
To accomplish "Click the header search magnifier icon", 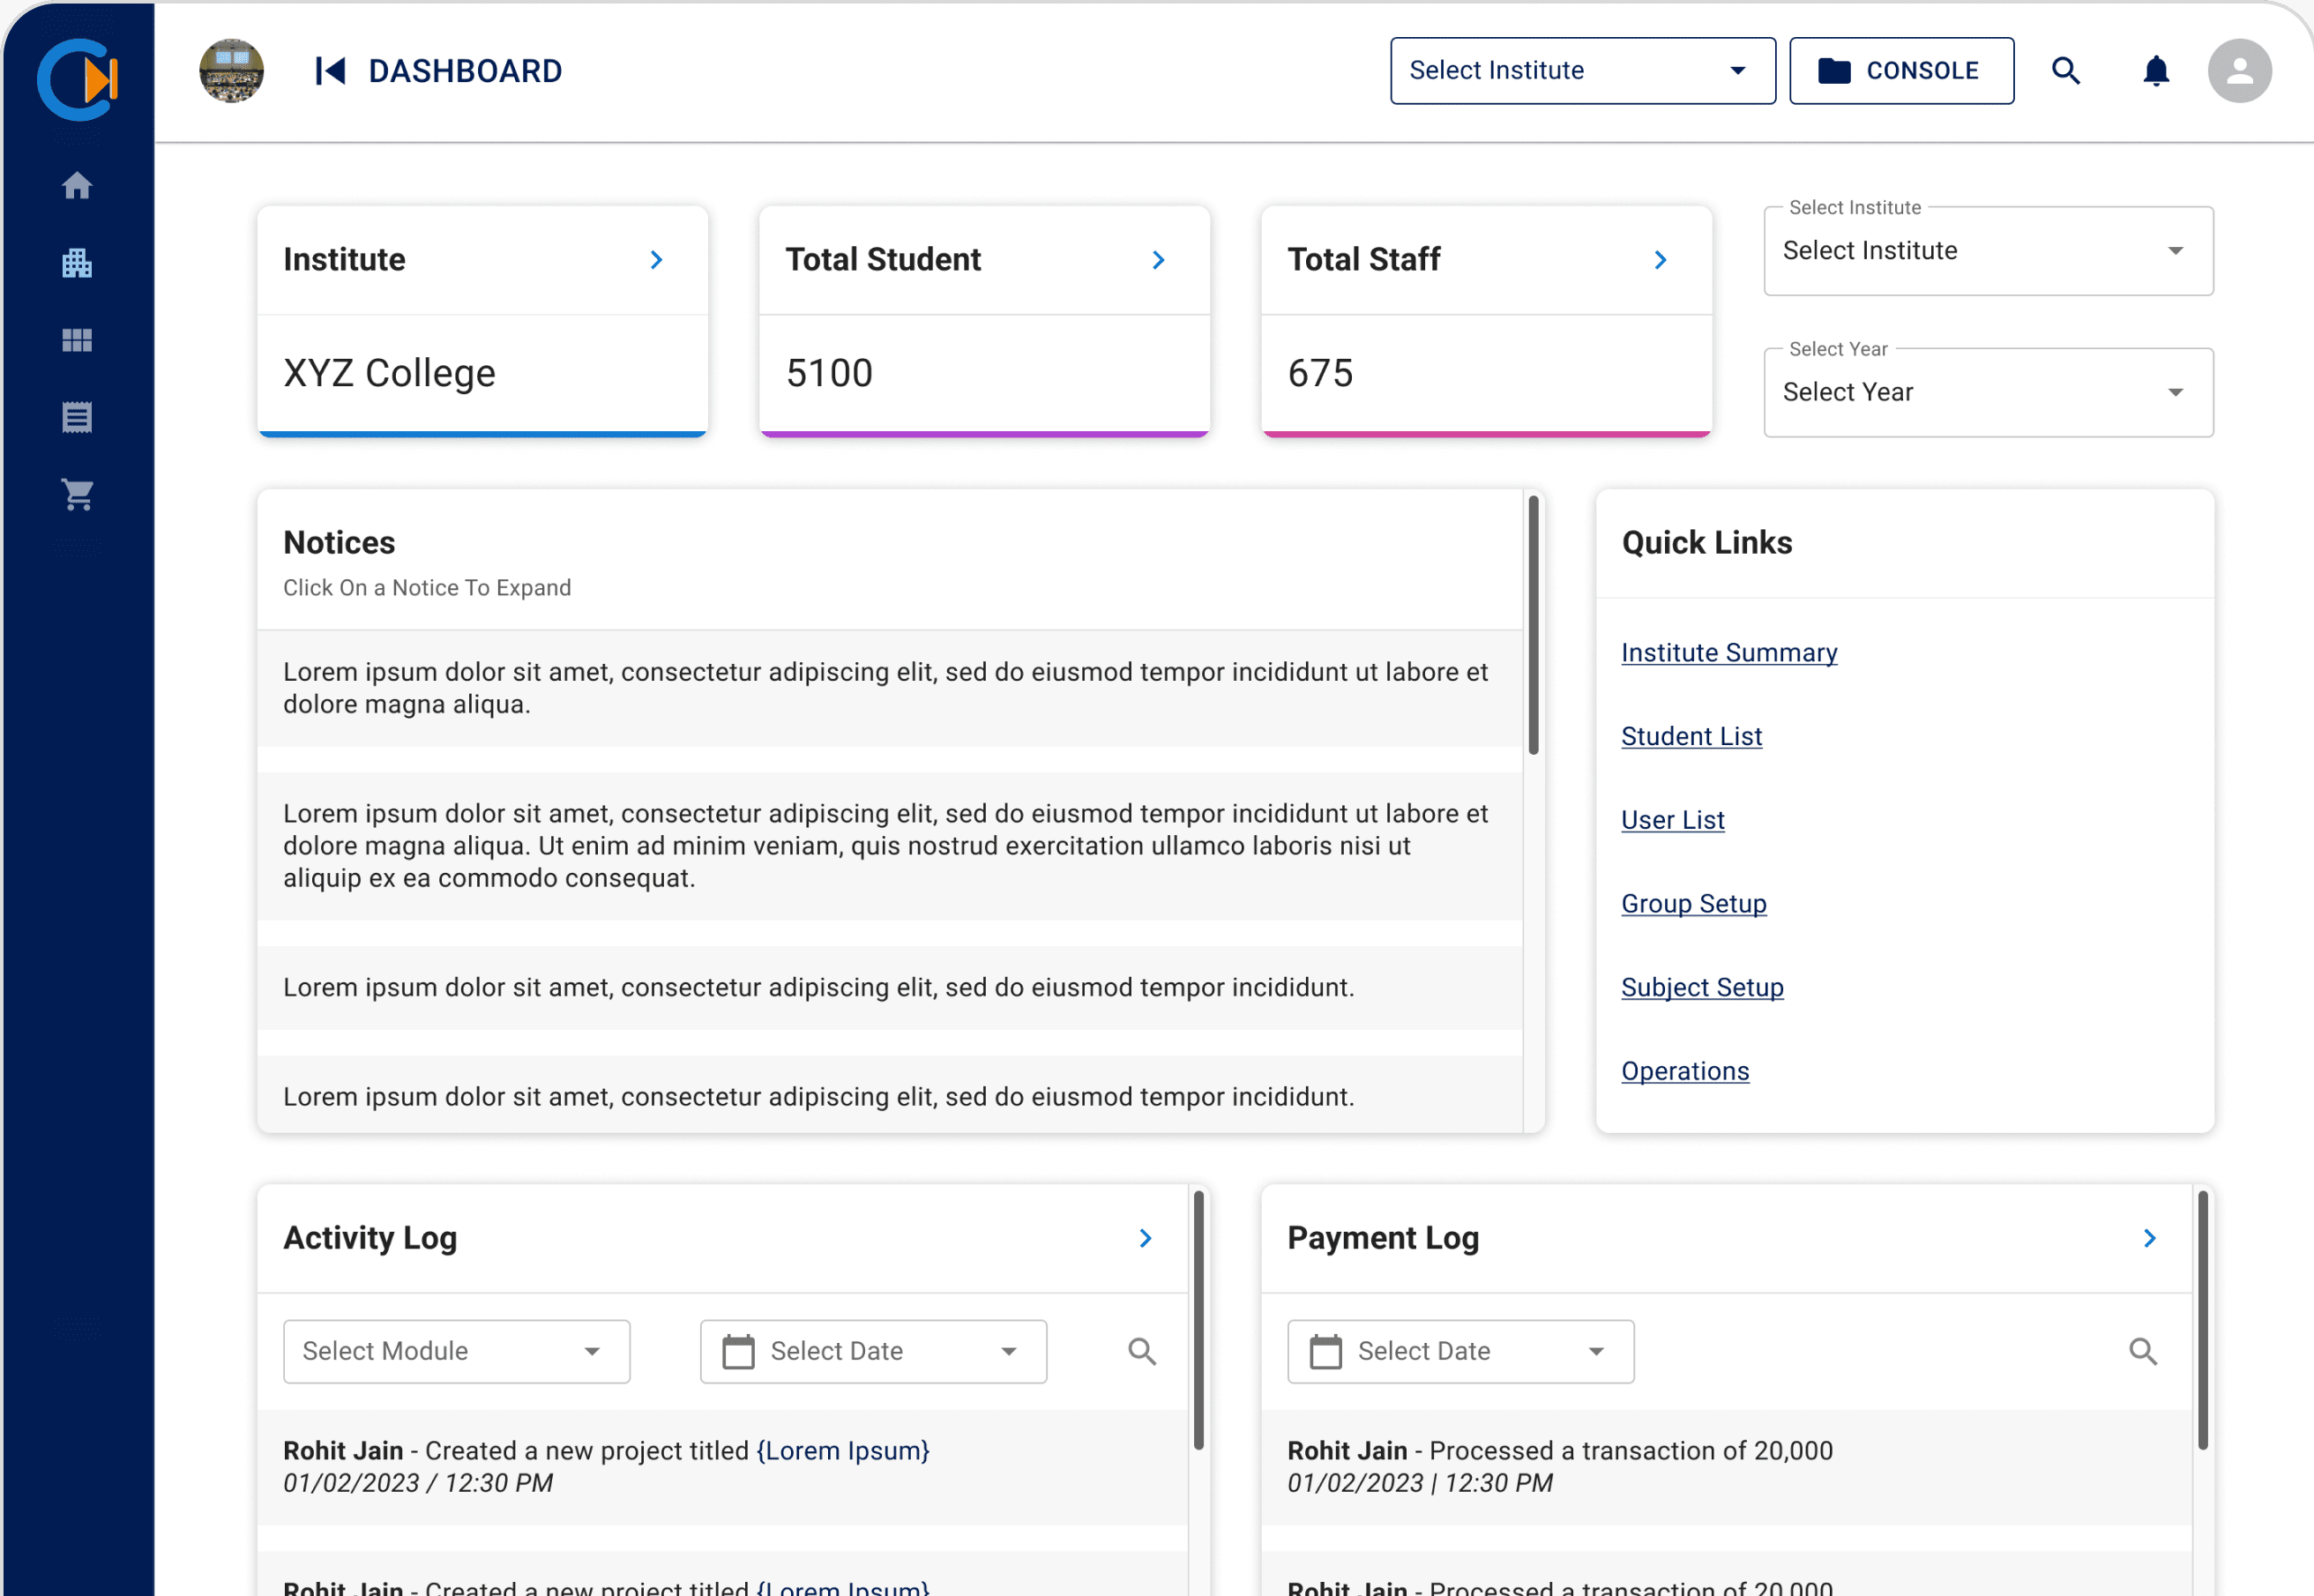I will pyautogui.click(x=2066, y=71).
